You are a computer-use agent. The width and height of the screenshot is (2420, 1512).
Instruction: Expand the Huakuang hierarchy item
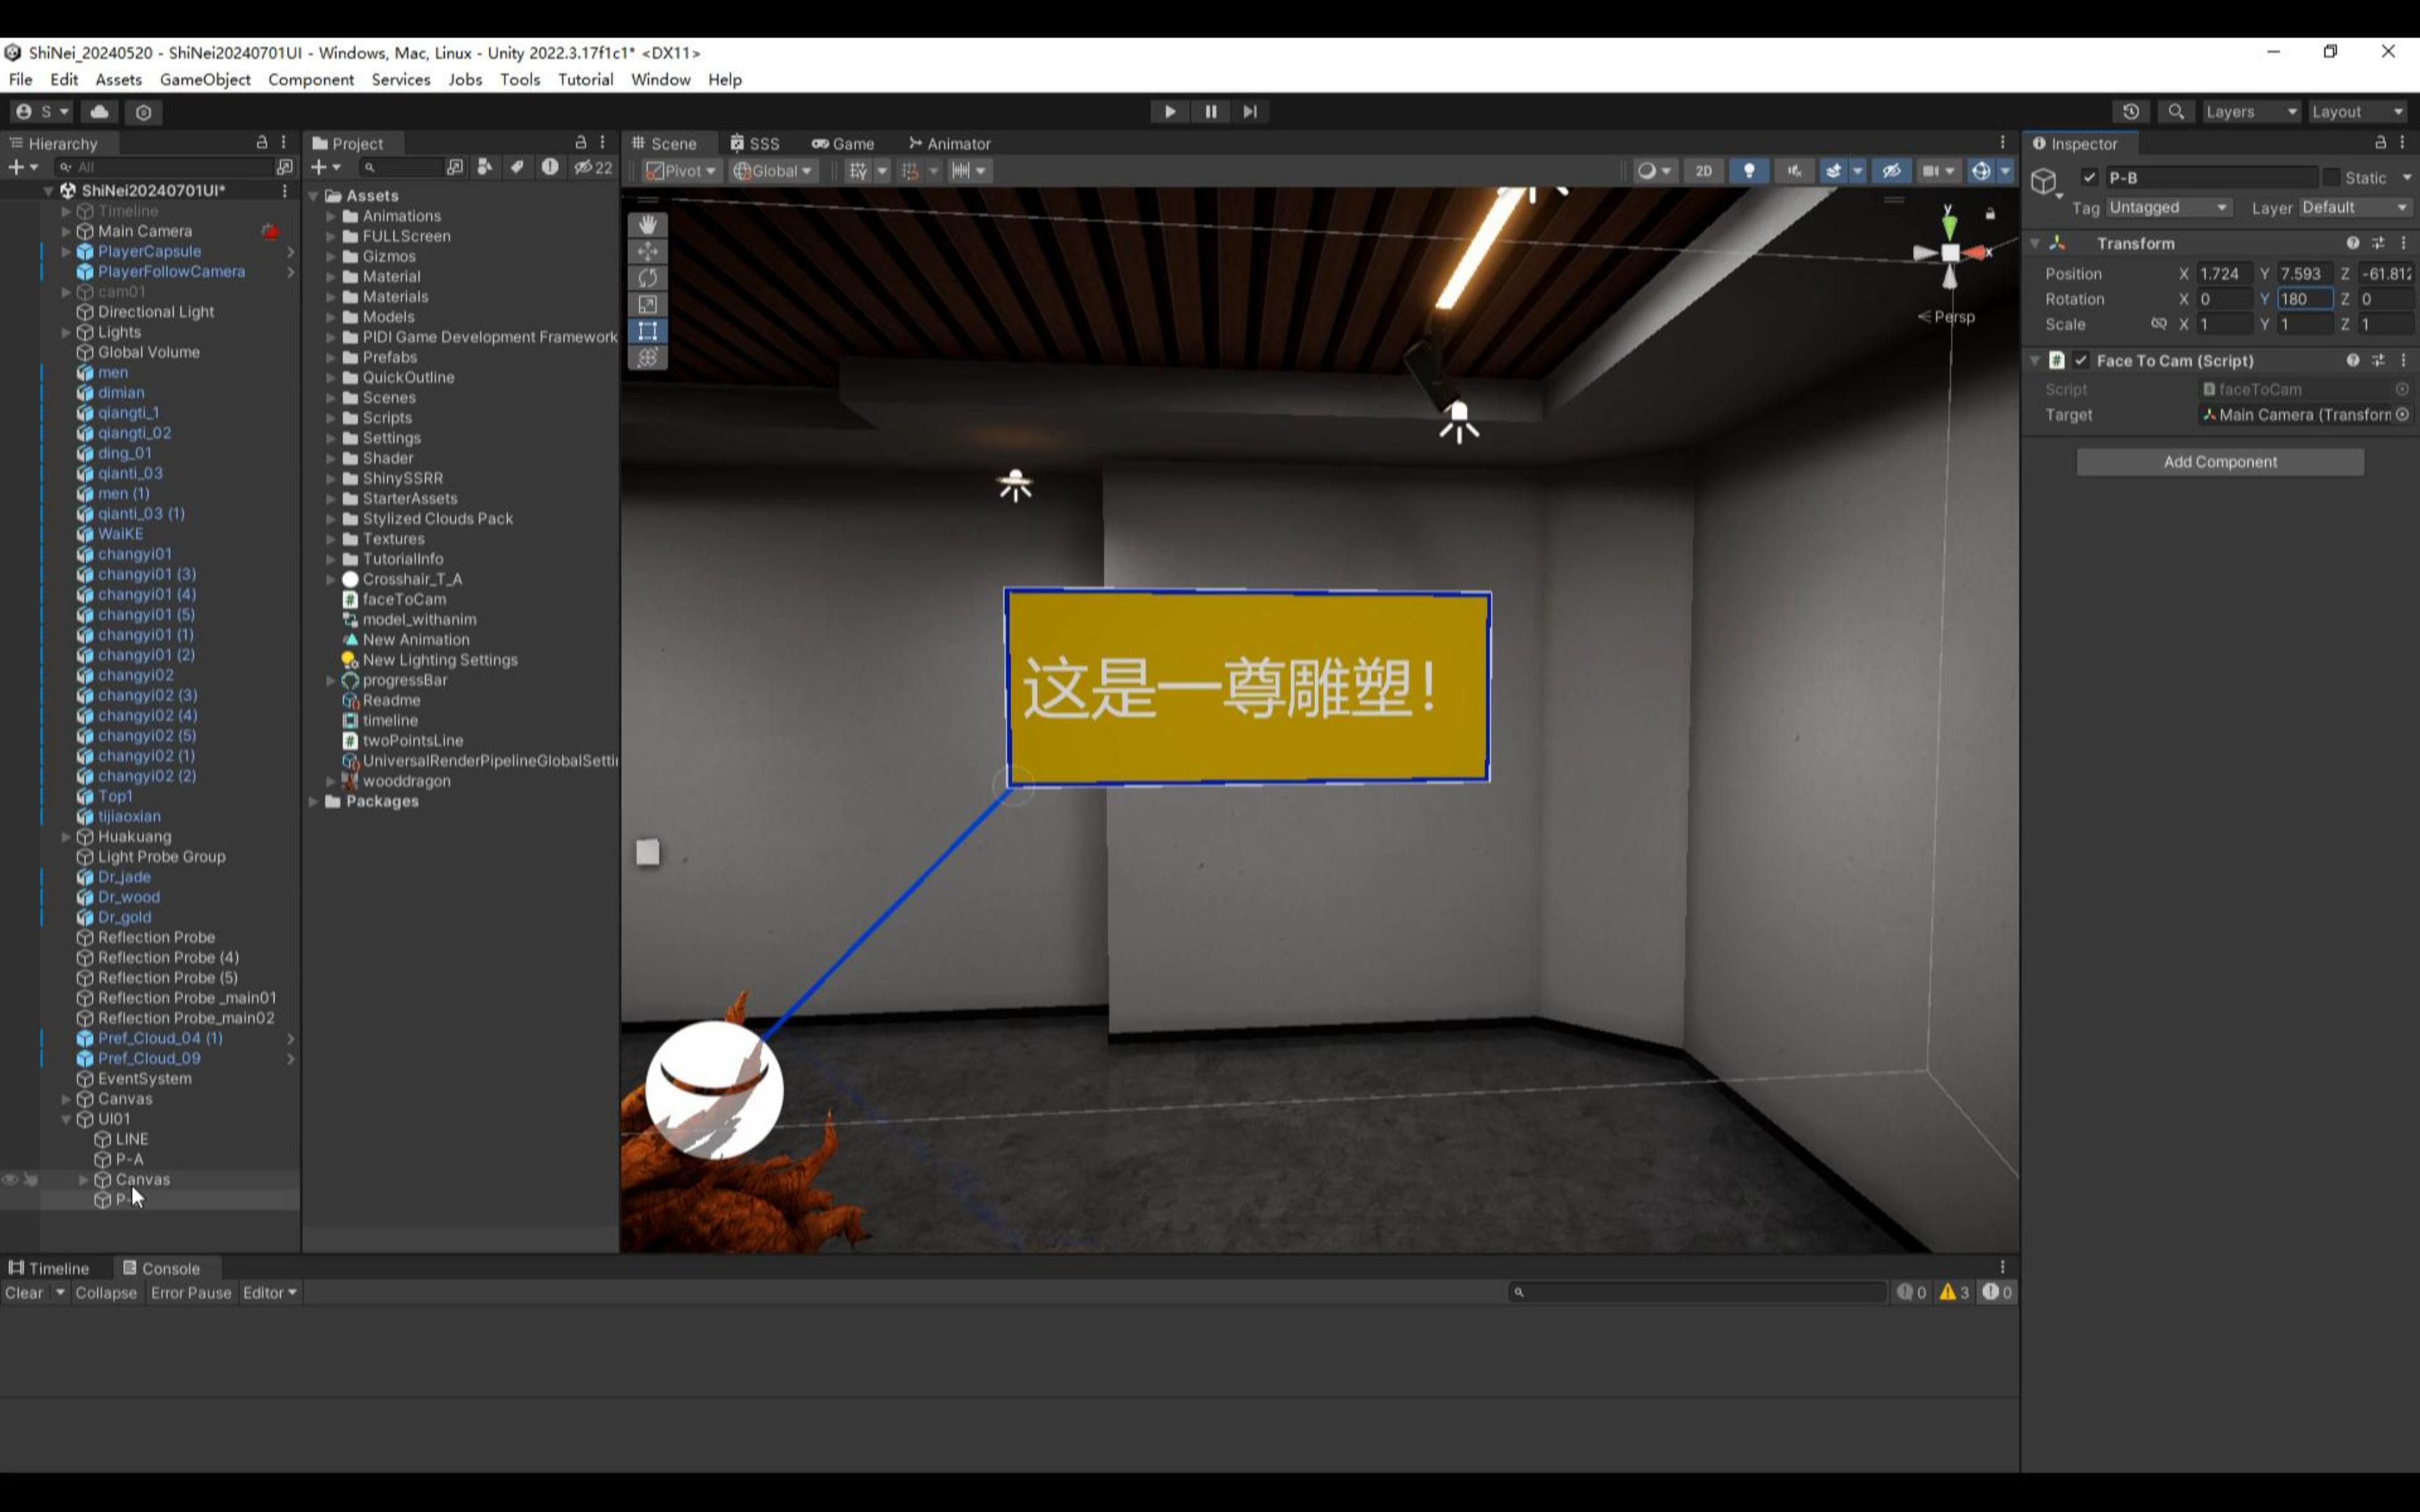[x=66, y=837]
